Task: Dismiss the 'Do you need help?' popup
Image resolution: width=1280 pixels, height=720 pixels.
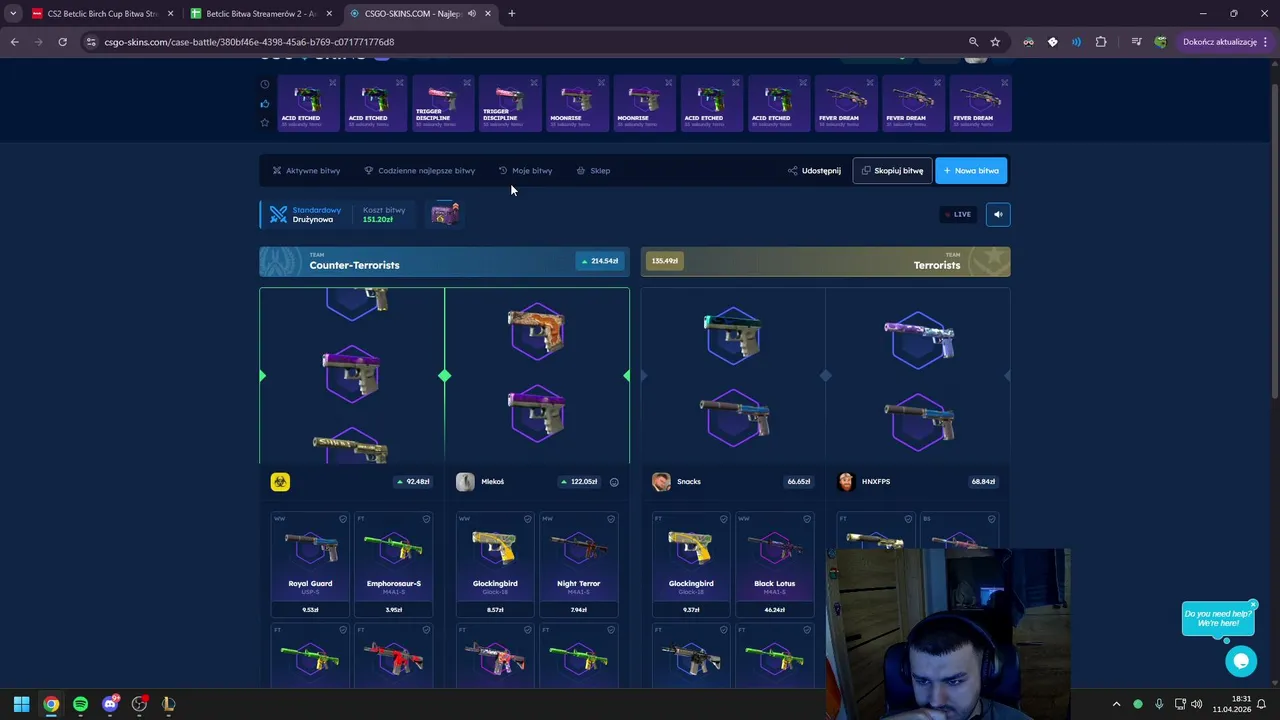Action: 1253,604
